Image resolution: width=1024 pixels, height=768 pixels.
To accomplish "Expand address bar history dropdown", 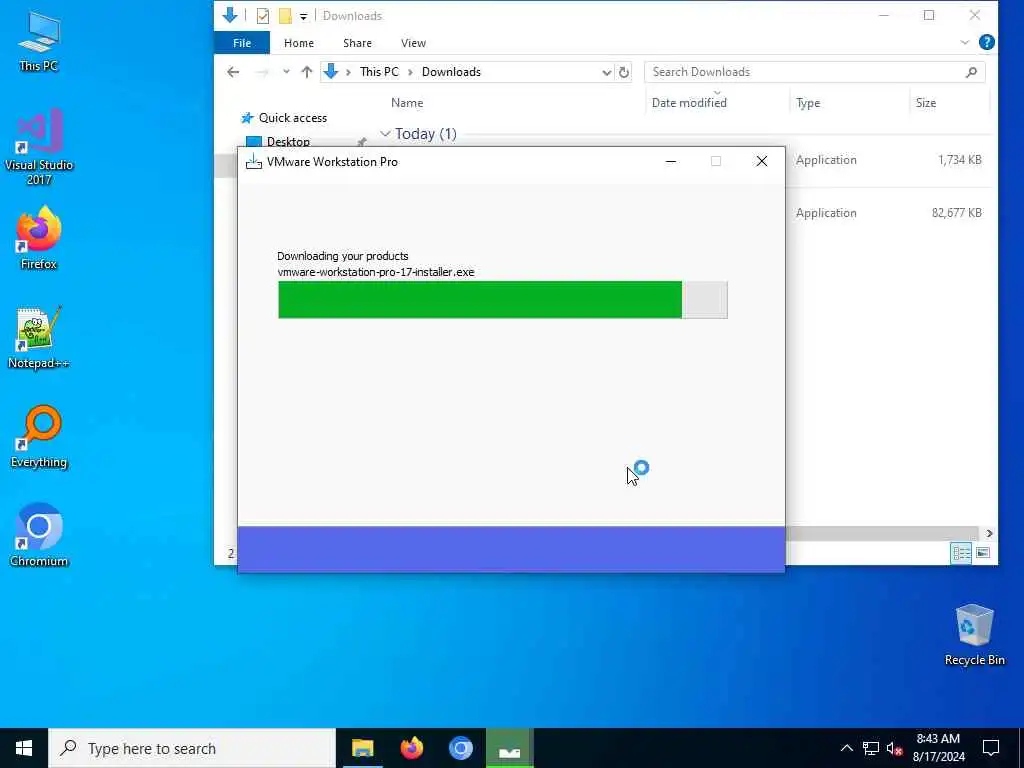I will pos(607,72).
